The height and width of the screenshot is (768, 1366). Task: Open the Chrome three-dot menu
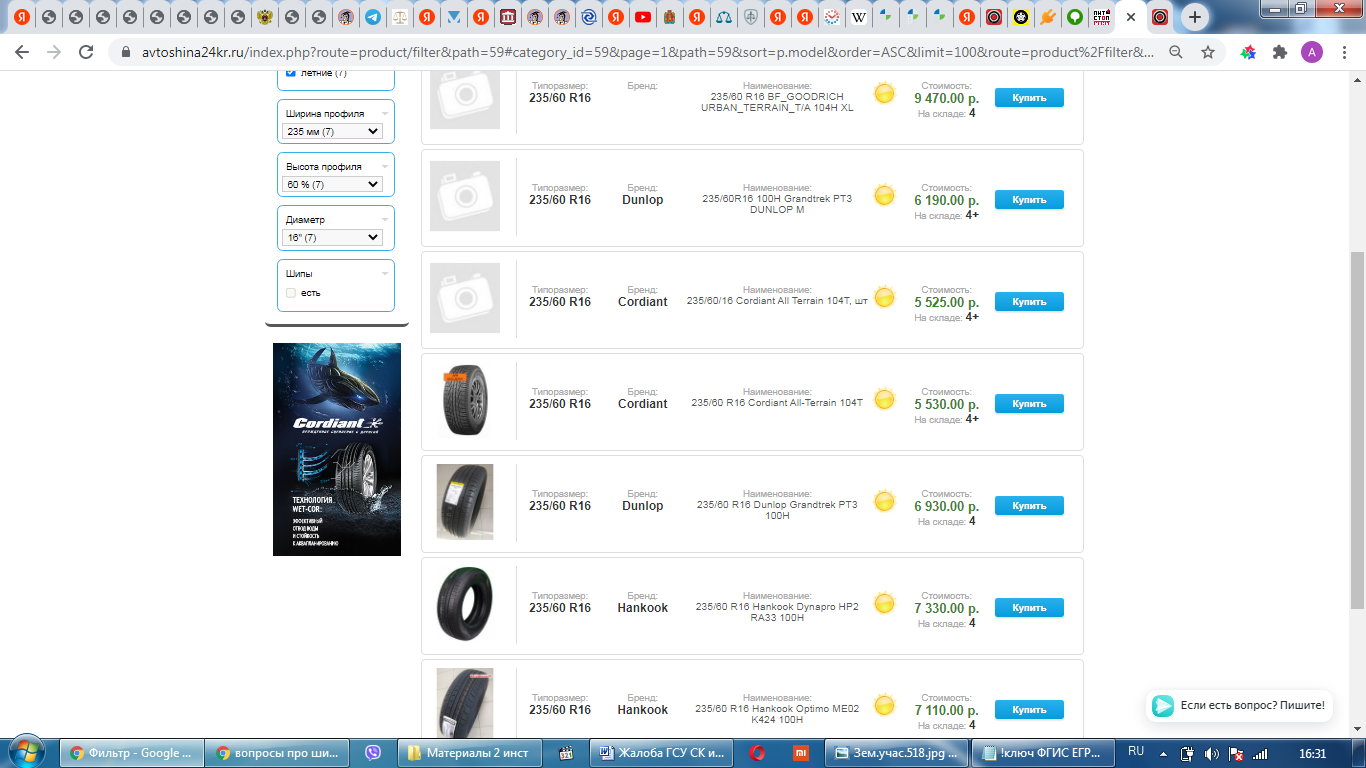1343,52
